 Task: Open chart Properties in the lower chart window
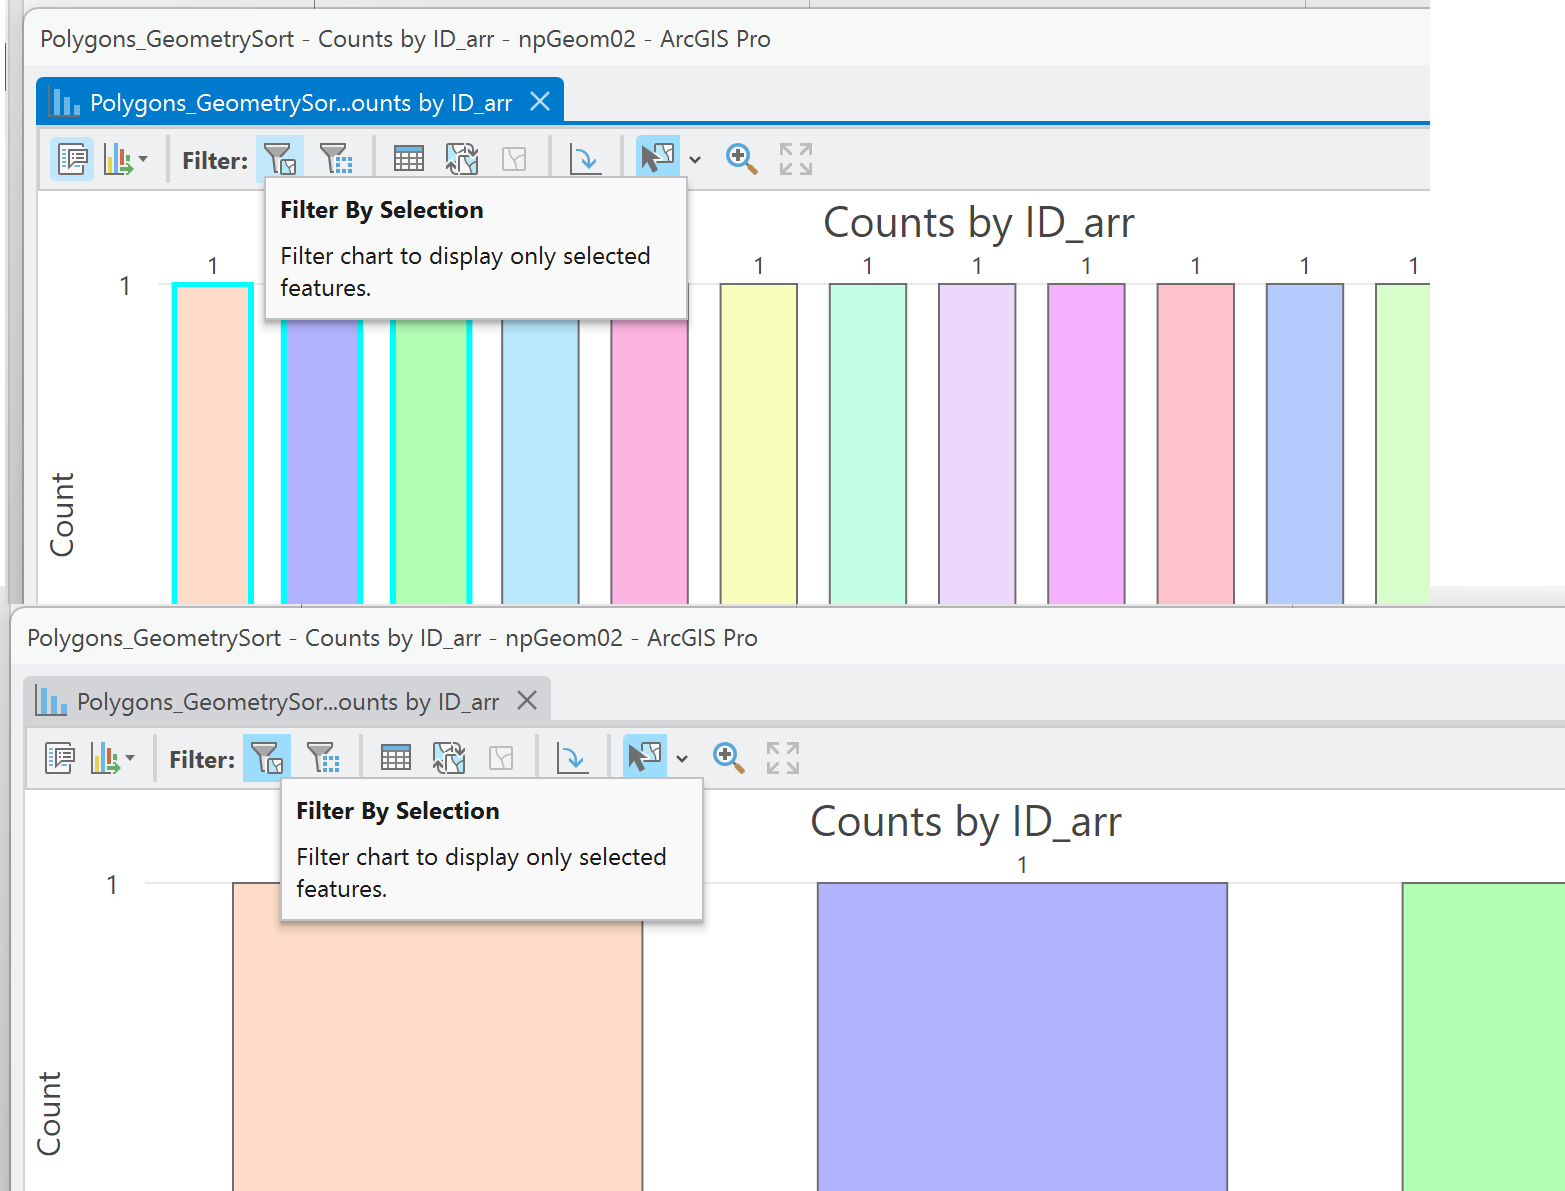coord(60,758)
